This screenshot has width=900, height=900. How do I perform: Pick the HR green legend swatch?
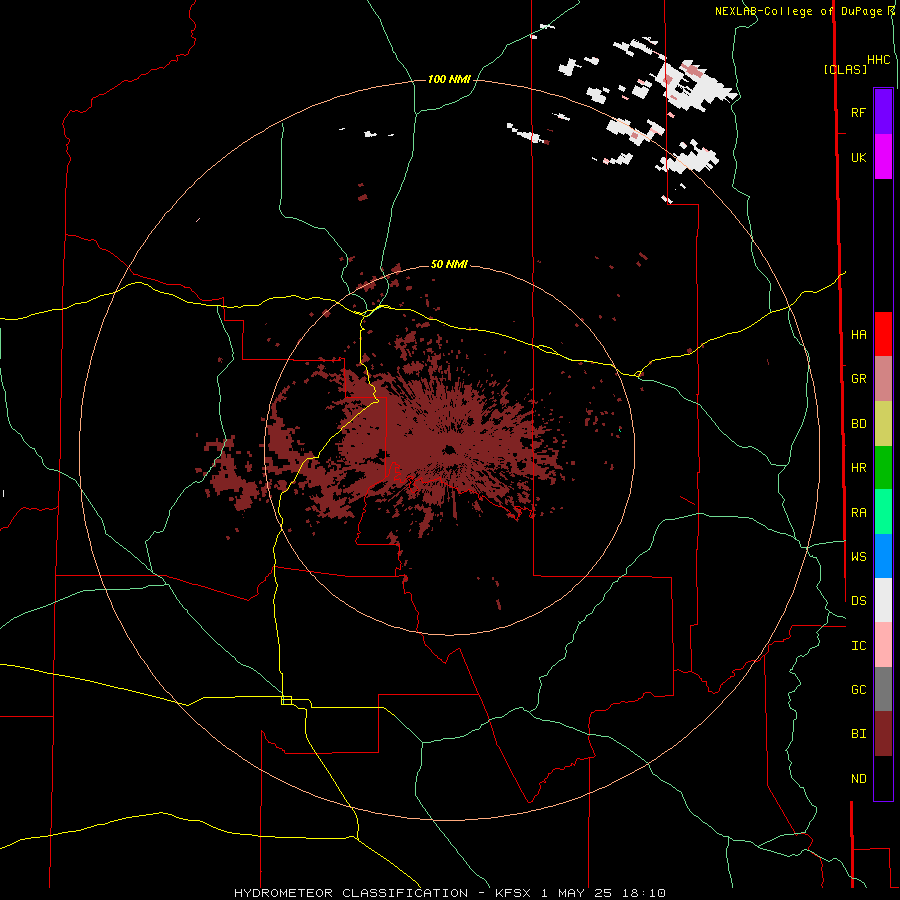883,468
